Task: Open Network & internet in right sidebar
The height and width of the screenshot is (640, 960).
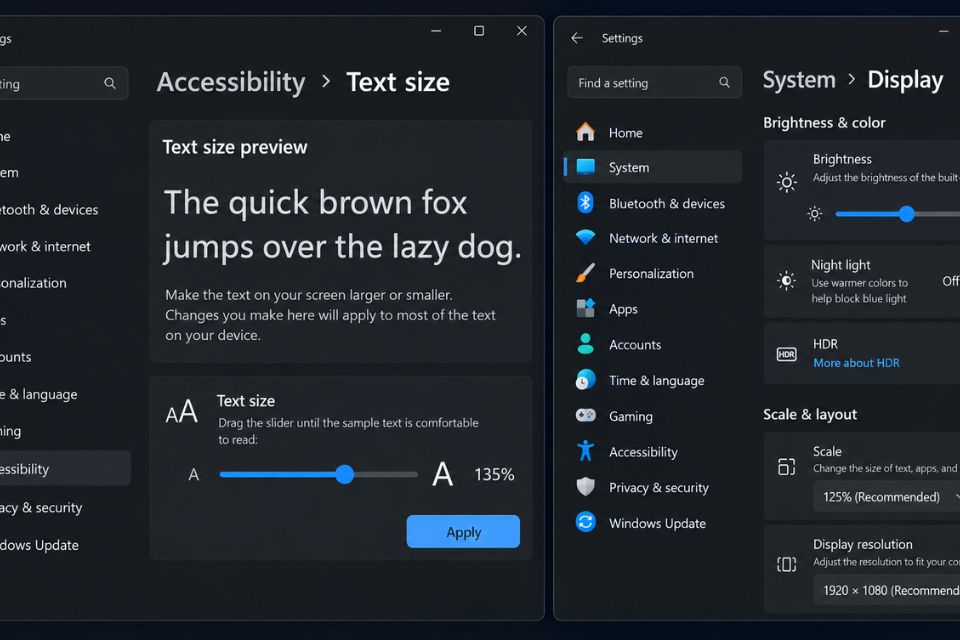Action: pos(653,238)
